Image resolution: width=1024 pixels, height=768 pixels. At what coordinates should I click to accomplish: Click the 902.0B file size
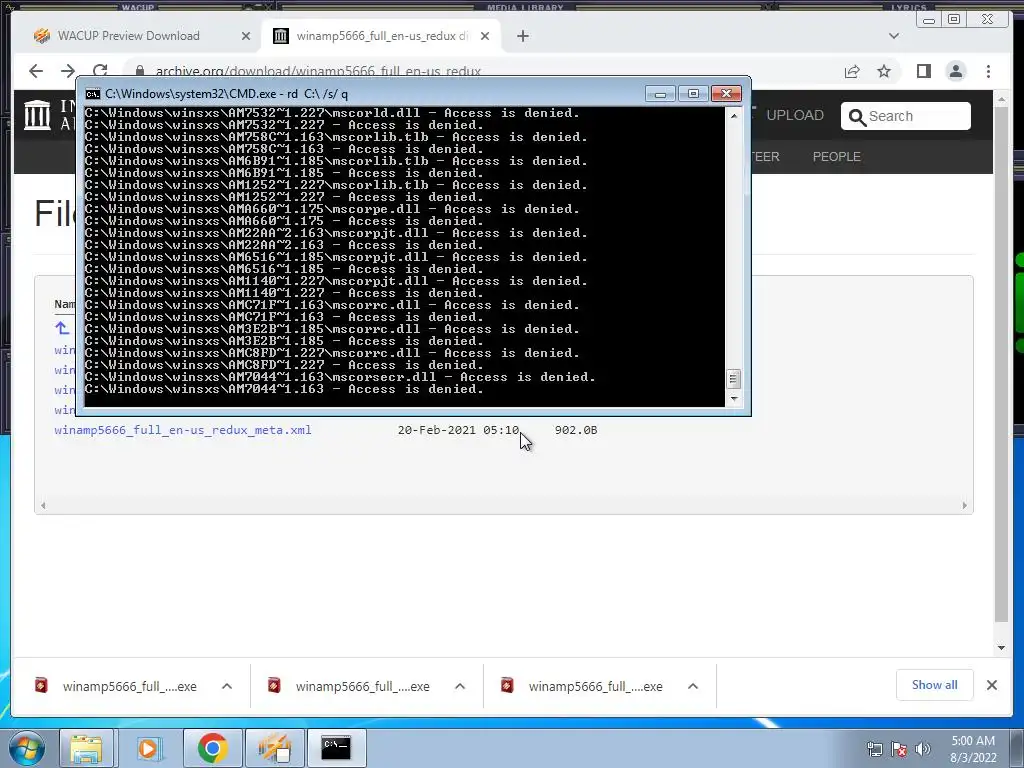[x=576, y=430]
